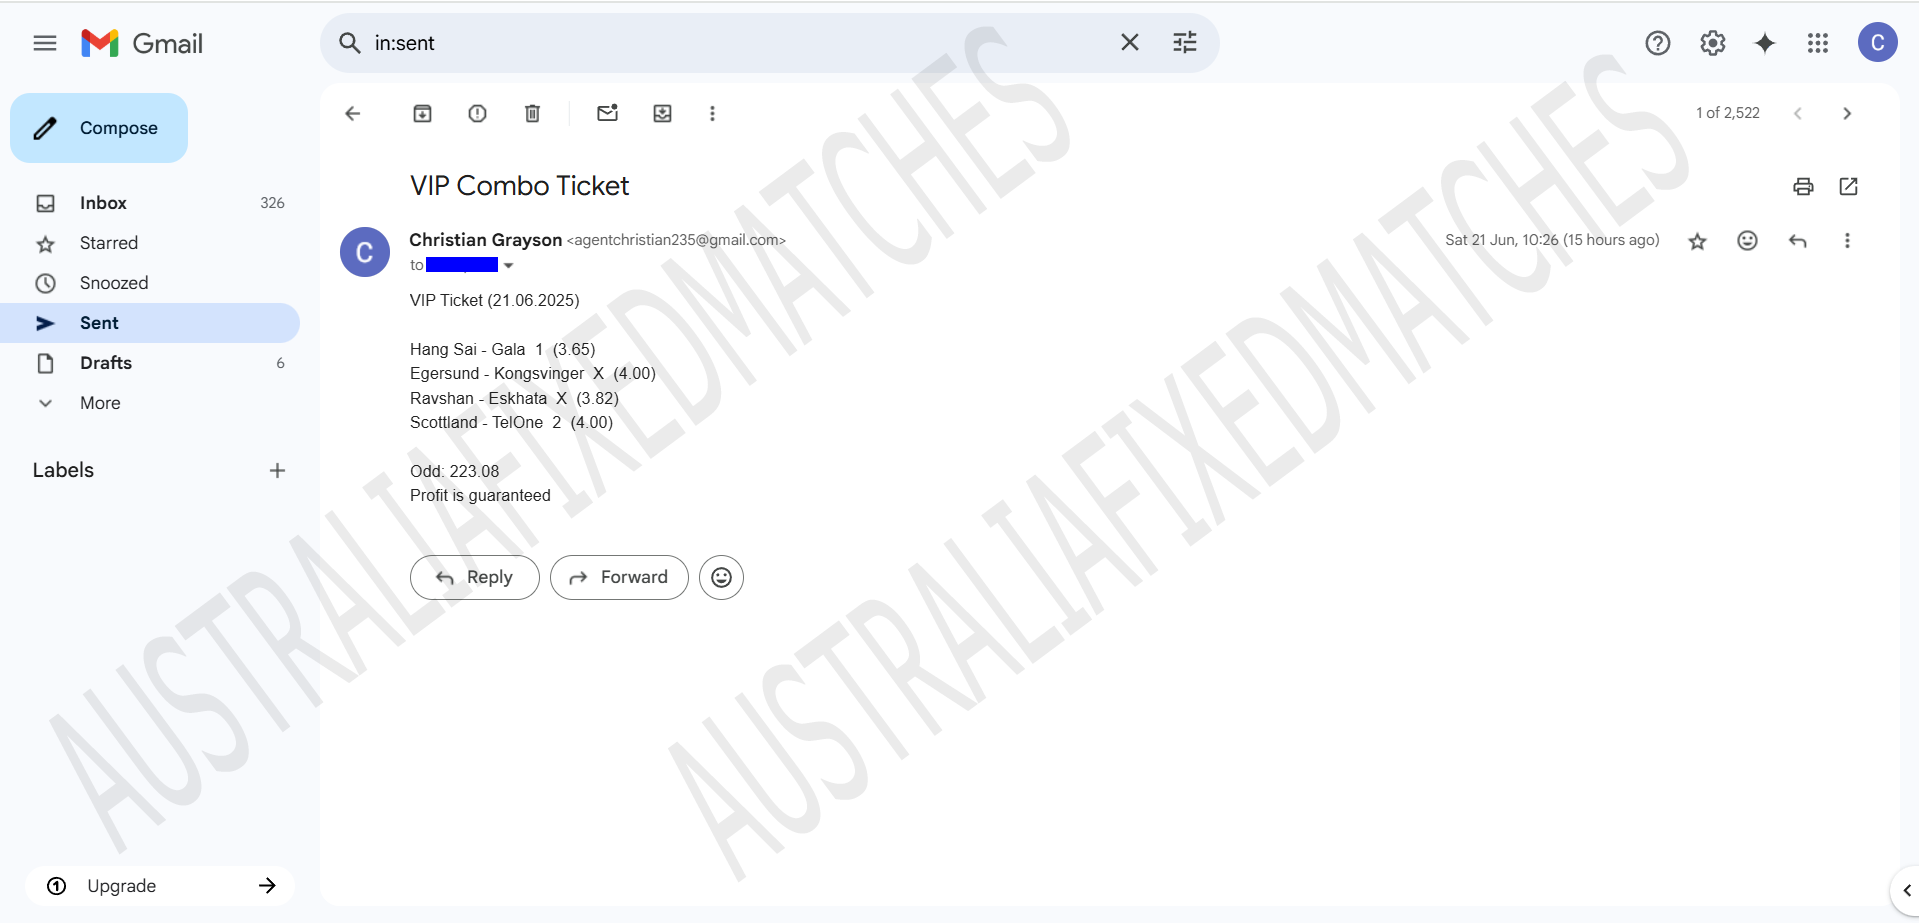Screen dimensions: 1919x923
Task: Click the Move to inbox icon
Action: (x=662, y=113)
